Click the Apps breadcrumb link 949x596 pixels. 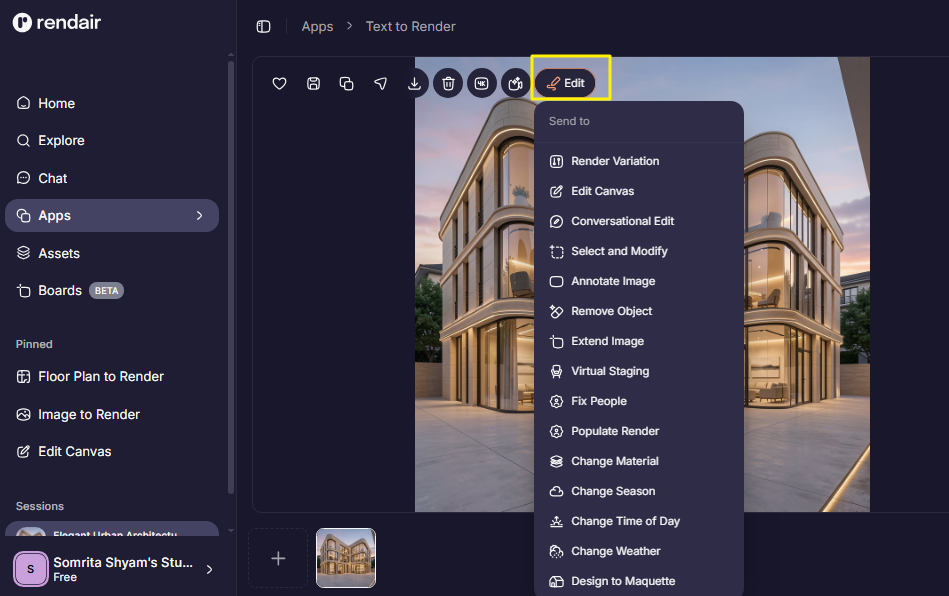click(x=317, y=27)
